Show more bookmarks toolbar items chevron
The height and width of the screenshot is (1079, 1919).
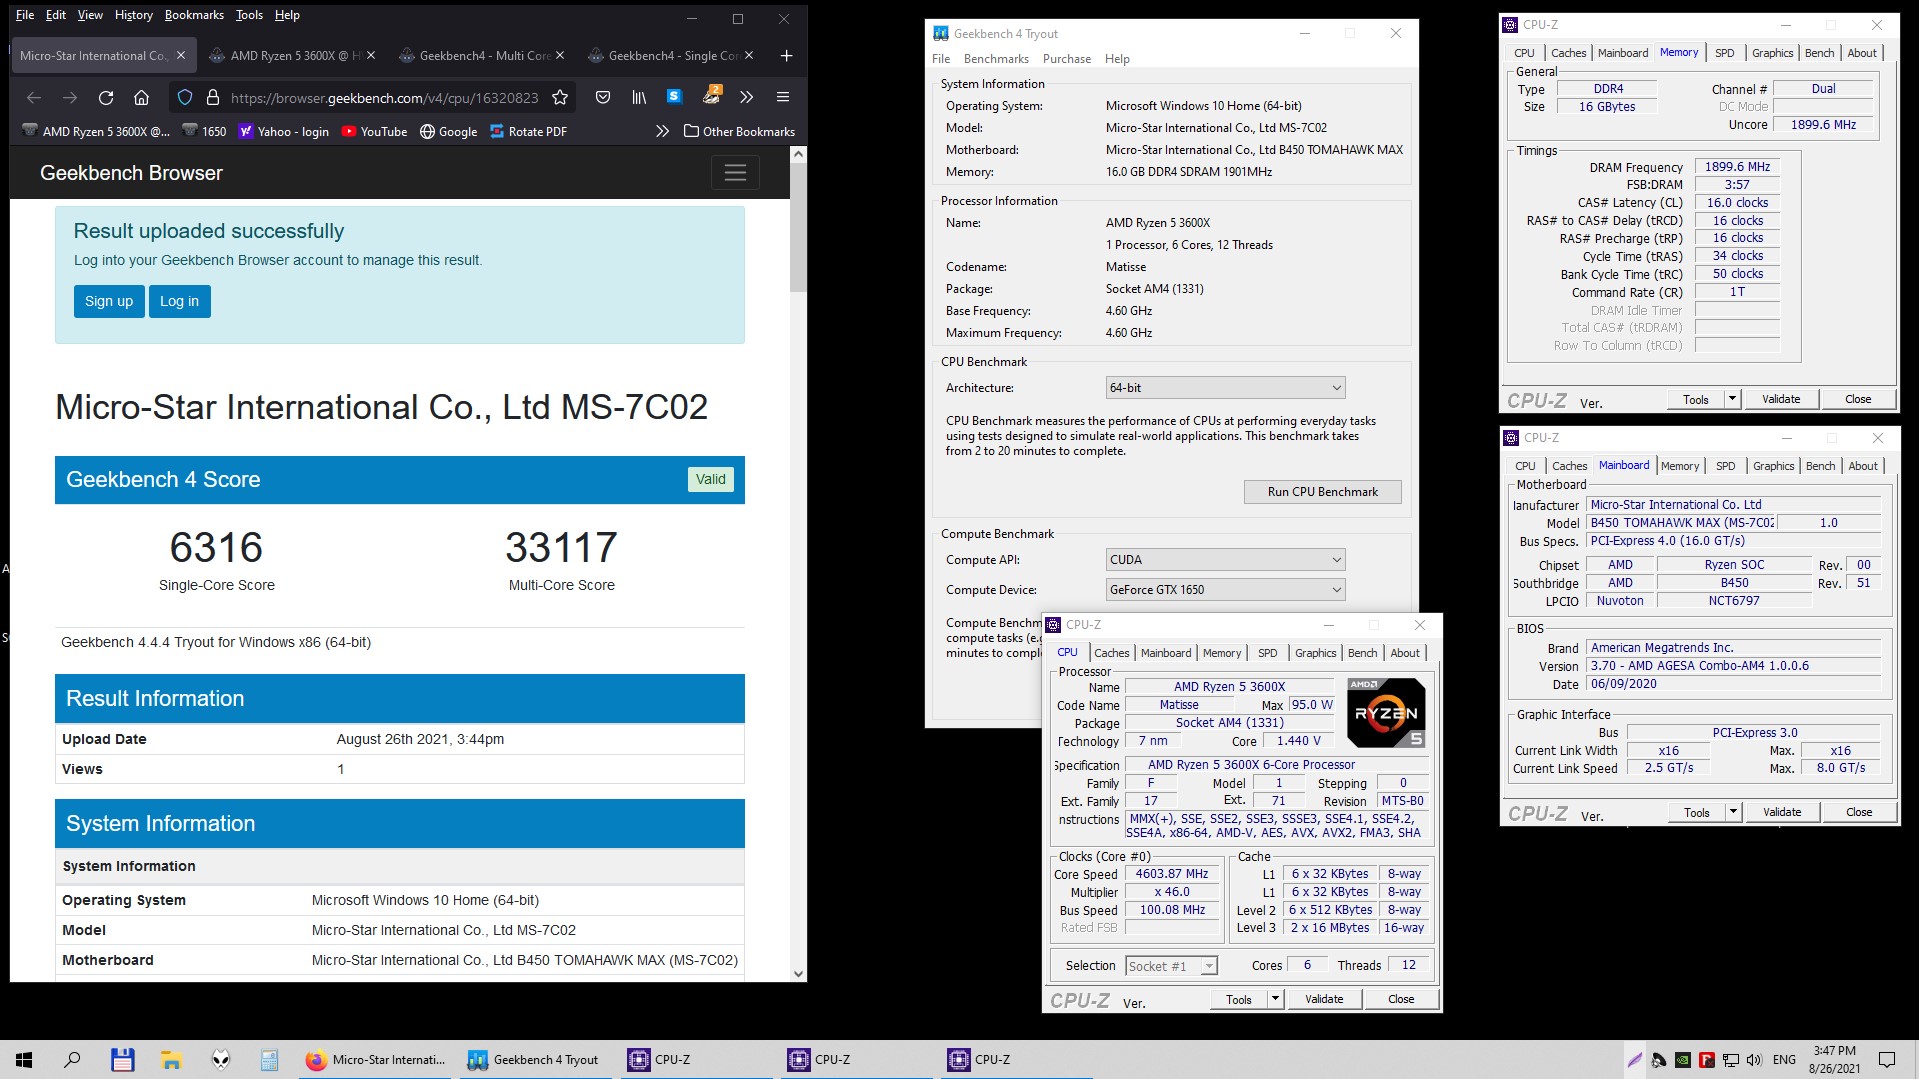point(662,131)
